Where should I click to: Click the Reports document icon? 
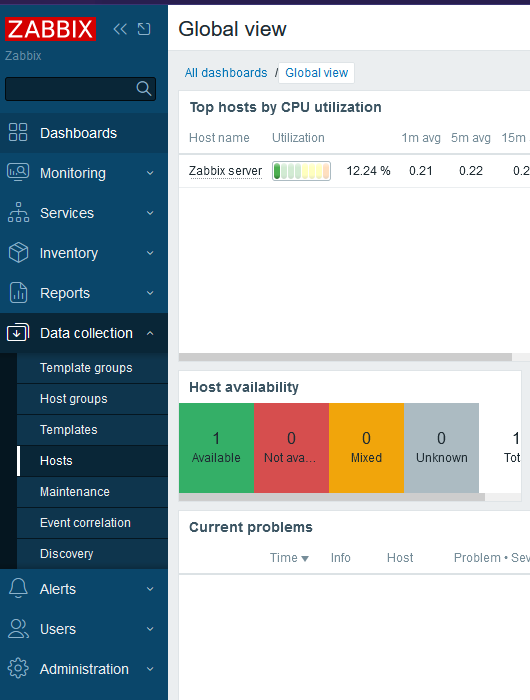(18, 293)
